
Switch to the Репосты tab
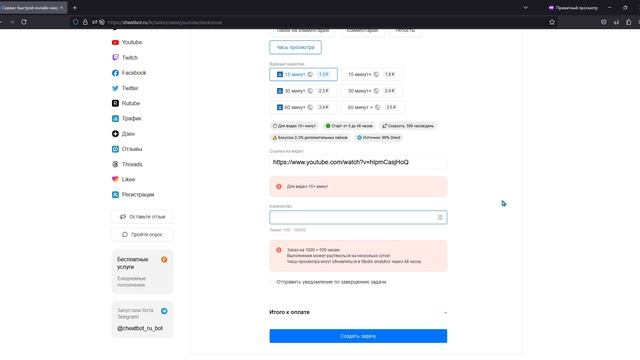405,31
